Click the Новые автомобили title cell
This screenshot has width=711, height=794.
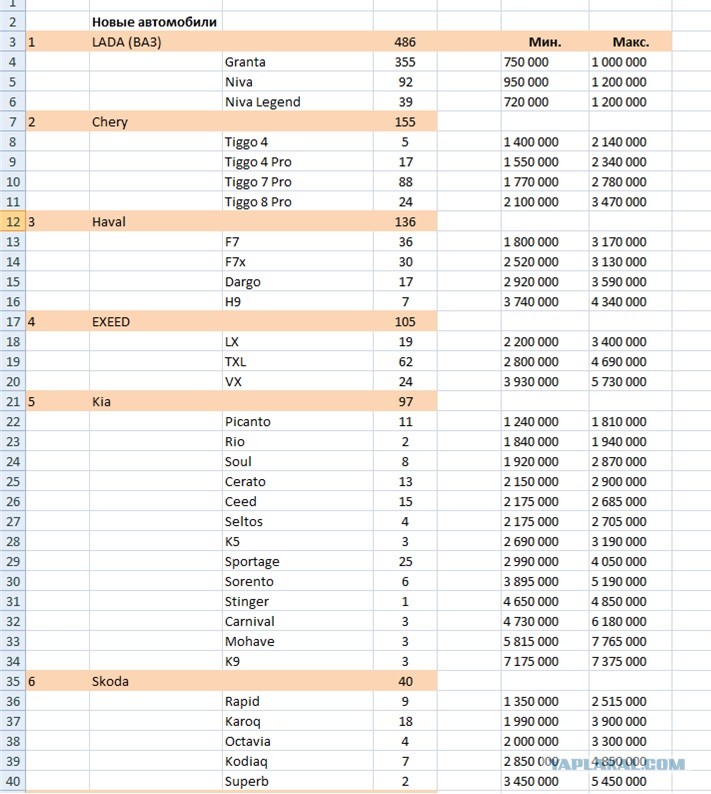click(x=154, y=22)
